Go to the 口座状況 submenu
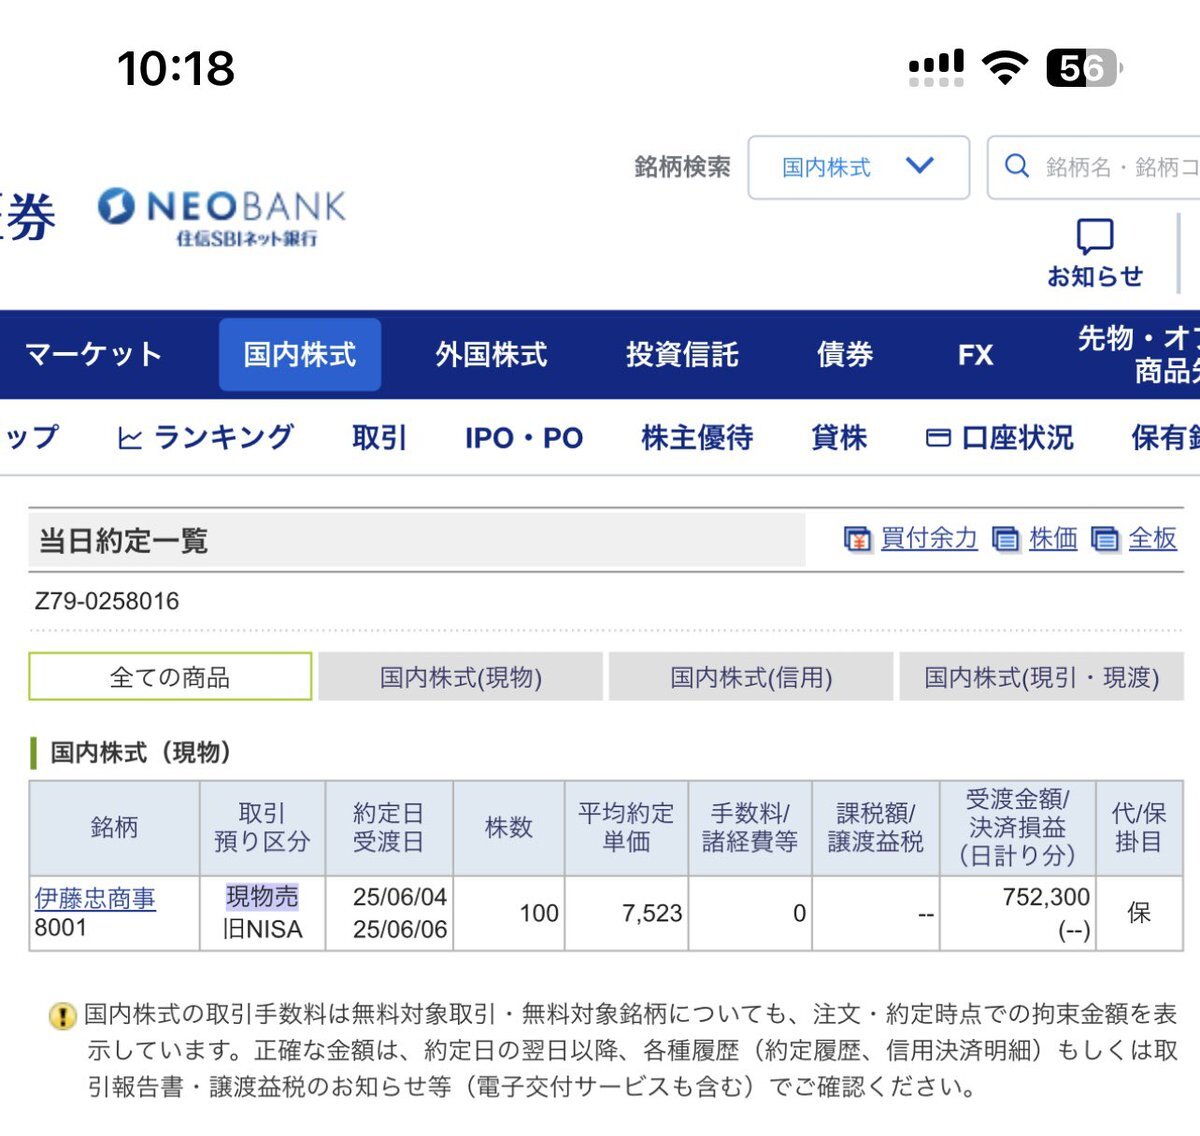The width and height of the screenshot is (1200, 1136). 1000,438
